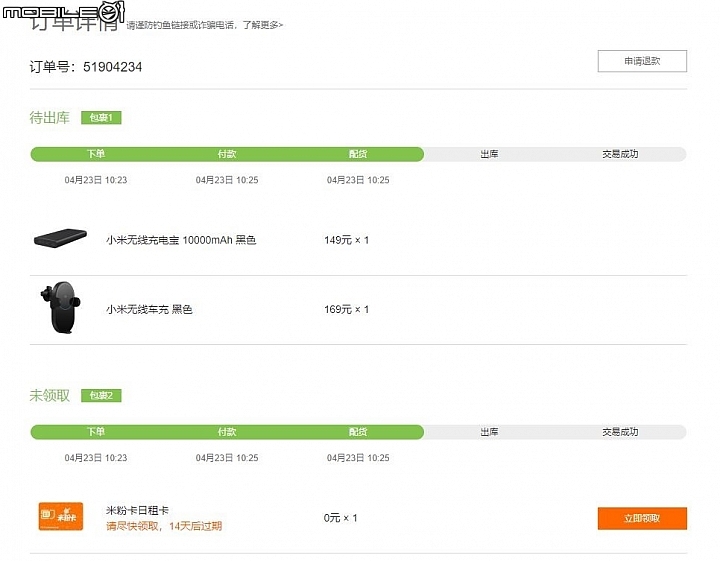Click the 未领取 status heading

50,395
